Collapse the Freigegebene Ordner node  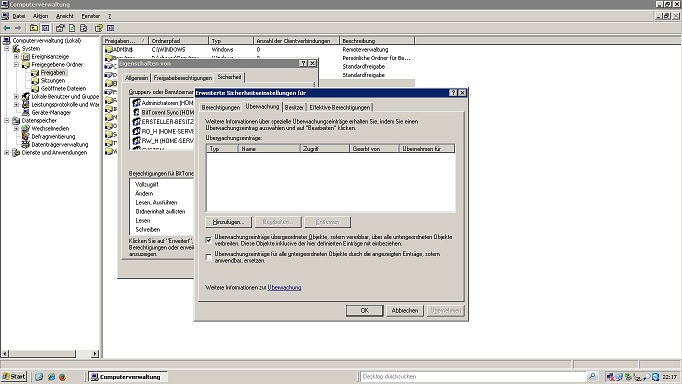click(17, 65)
